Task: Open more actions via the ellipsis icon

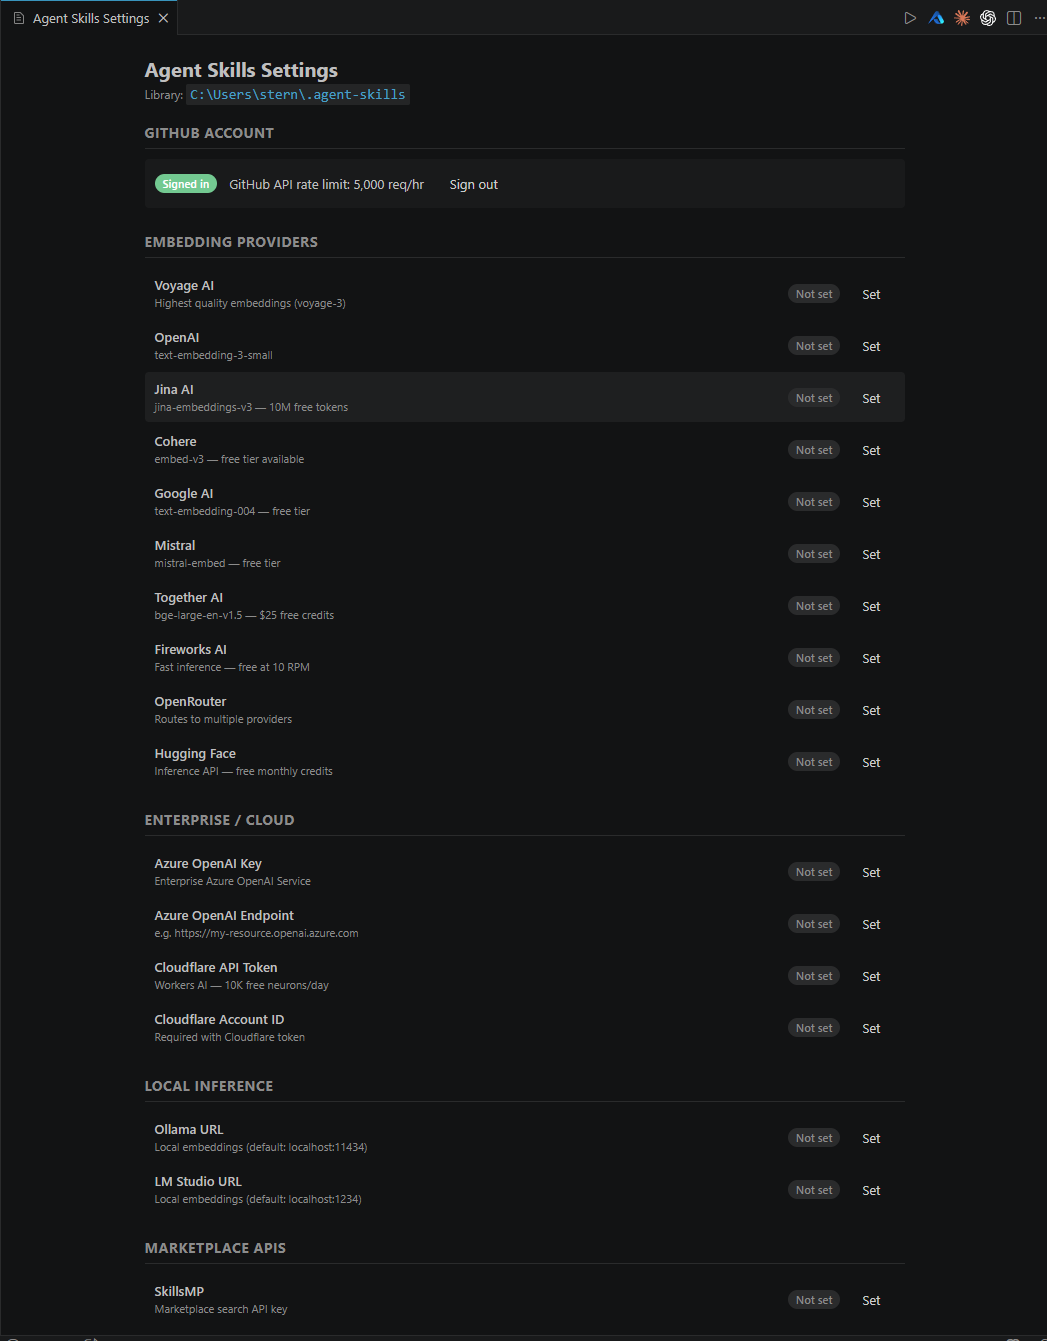Action: click(x=1038, y=17)
